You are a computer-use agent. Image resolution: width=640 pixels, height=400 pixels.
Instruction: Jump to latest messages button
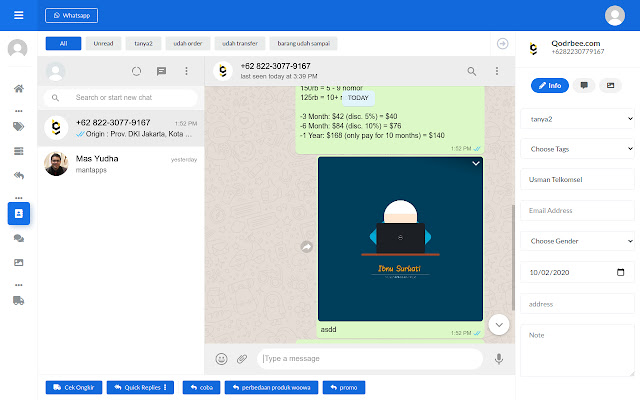pyautogui.click(x=499, y=325)
